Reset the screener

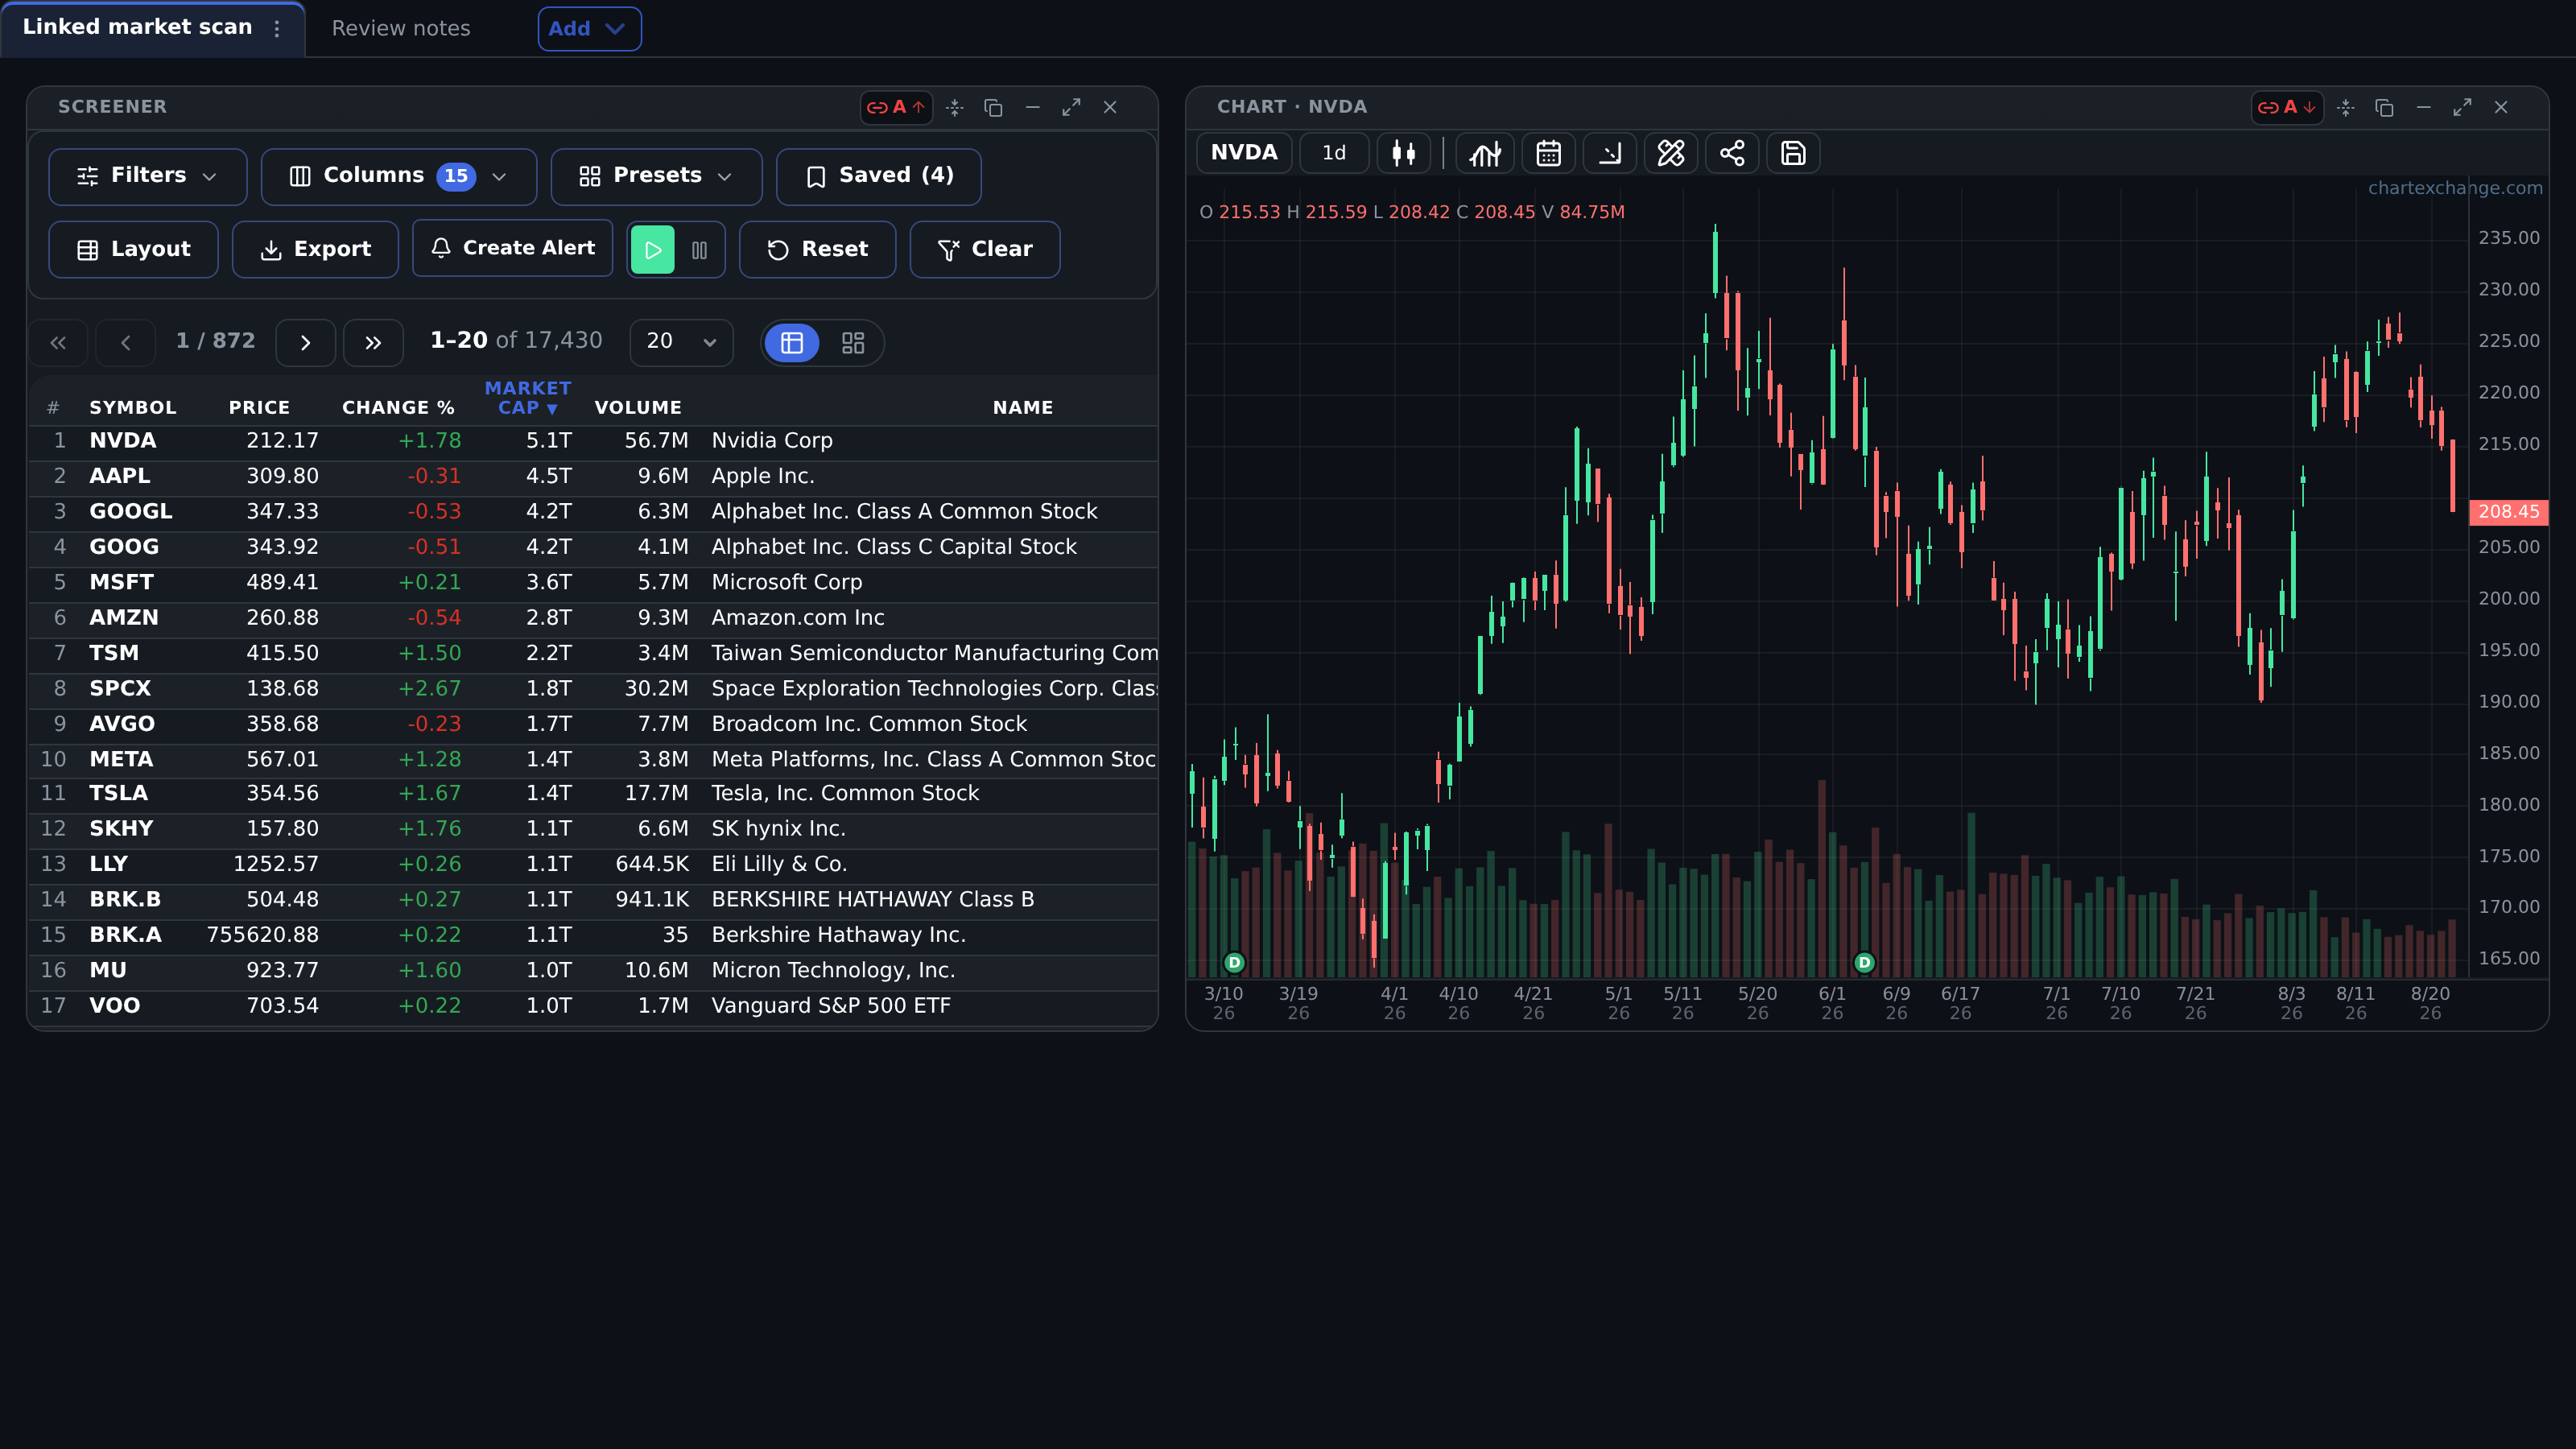tap(817, 250)
